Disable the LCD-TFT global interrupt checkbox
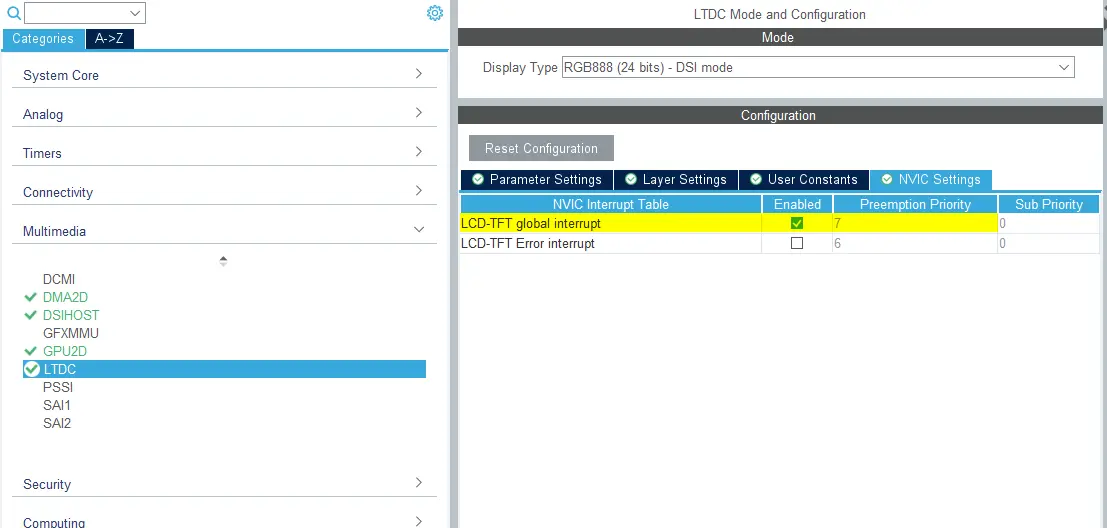Screen dimensions: 1107x528 tap(797, 224)
